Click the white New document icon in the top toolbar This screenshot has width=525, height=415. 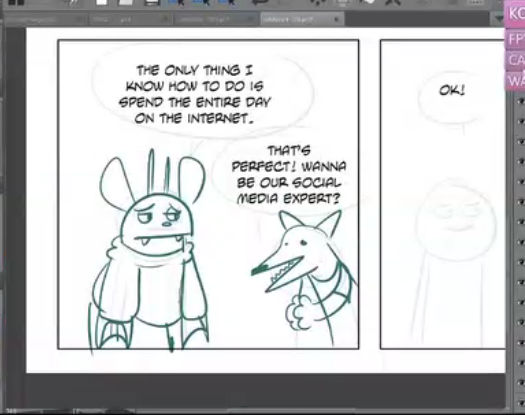coord(102,2)
